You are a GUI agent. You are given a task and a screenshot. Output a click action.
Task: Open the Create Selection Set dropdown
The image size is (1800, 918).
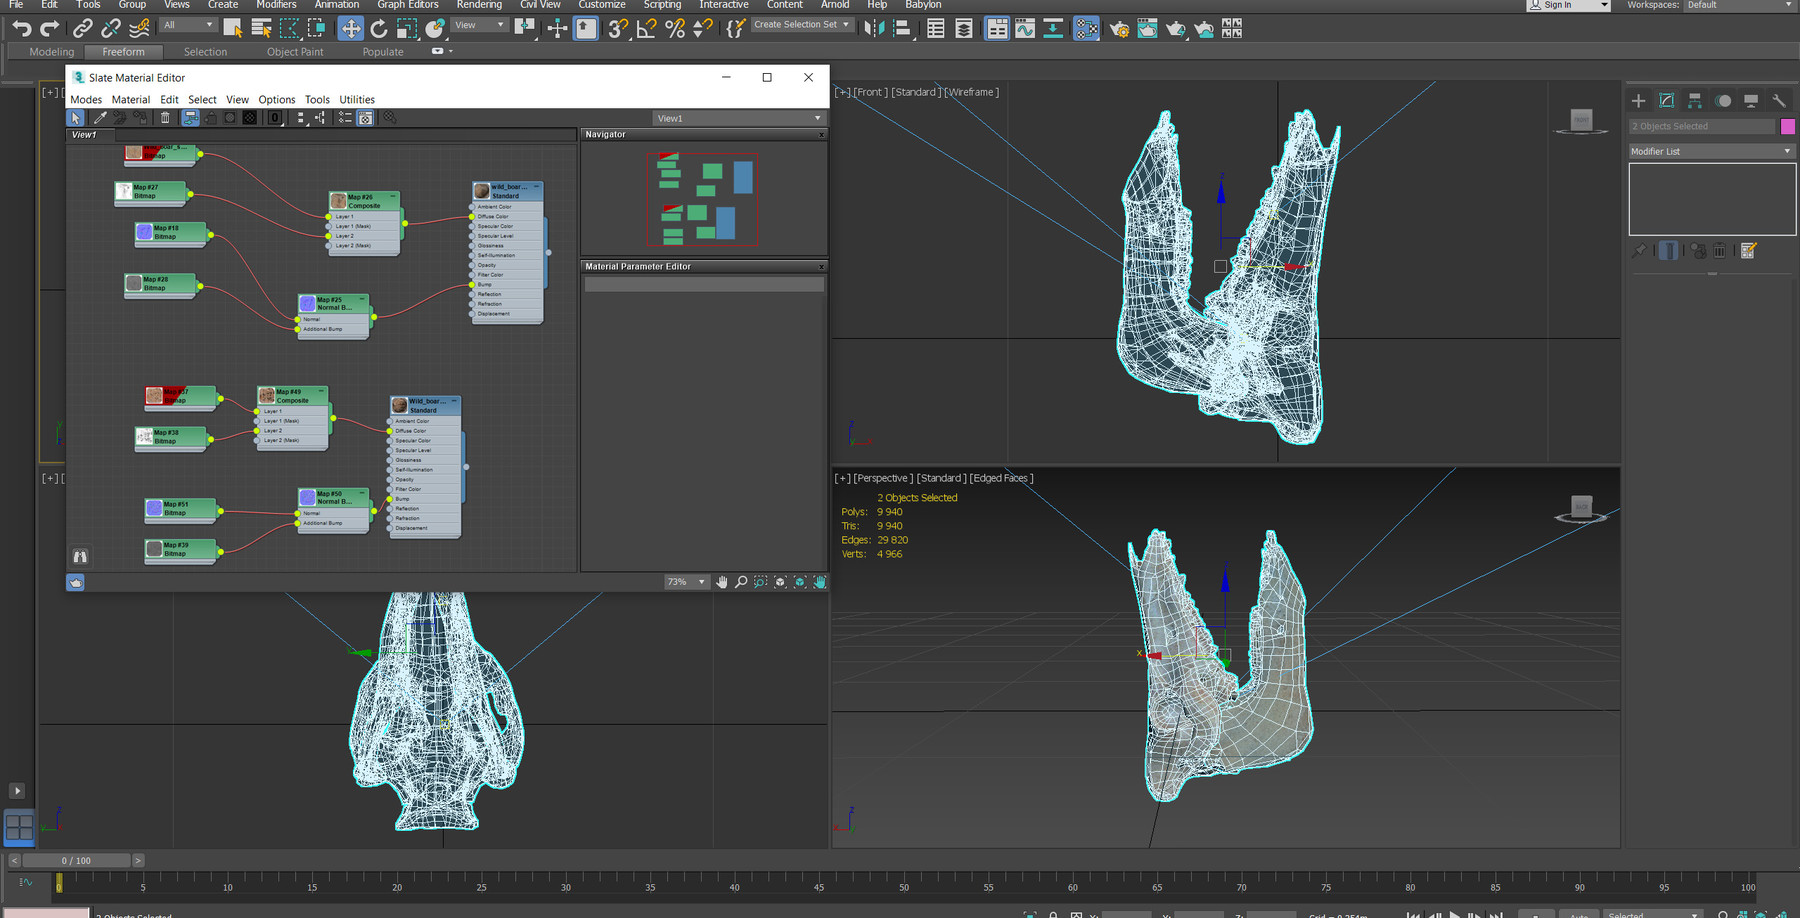click(x=802, y=25)
